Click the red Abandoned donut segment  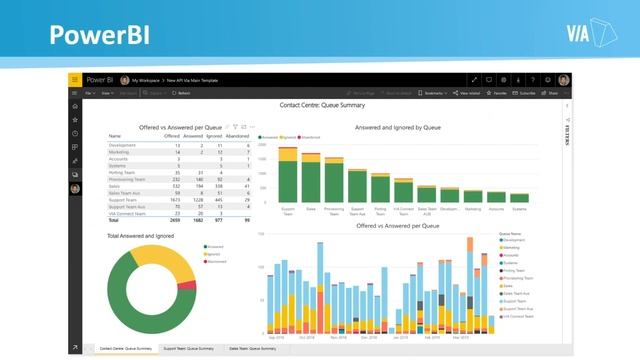pos(187,285)
